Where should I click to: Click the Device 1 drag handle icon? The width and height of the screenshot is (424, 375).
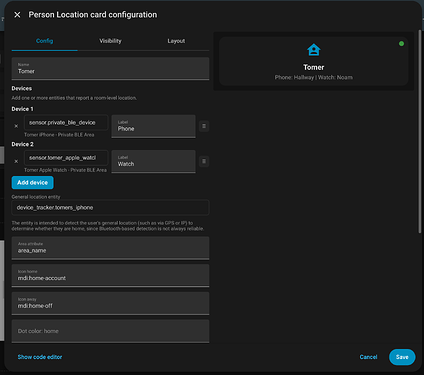point(204,126)
